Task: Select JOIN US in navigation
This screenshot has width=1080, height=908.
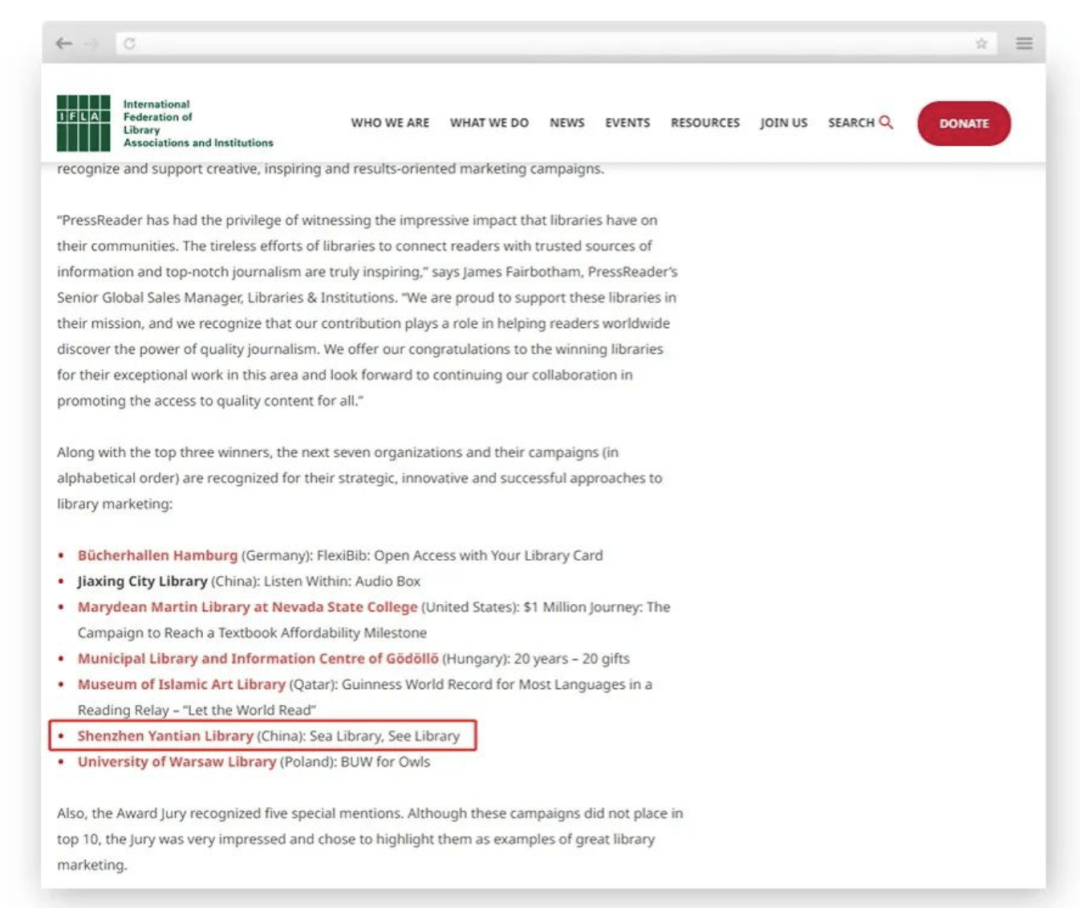Action: pyautogui.click(x=783, y=123)
